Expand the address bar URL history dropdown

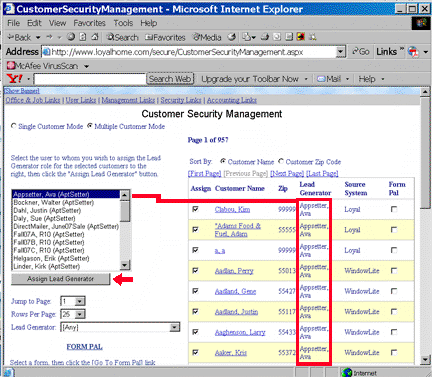tap(340, 52)
